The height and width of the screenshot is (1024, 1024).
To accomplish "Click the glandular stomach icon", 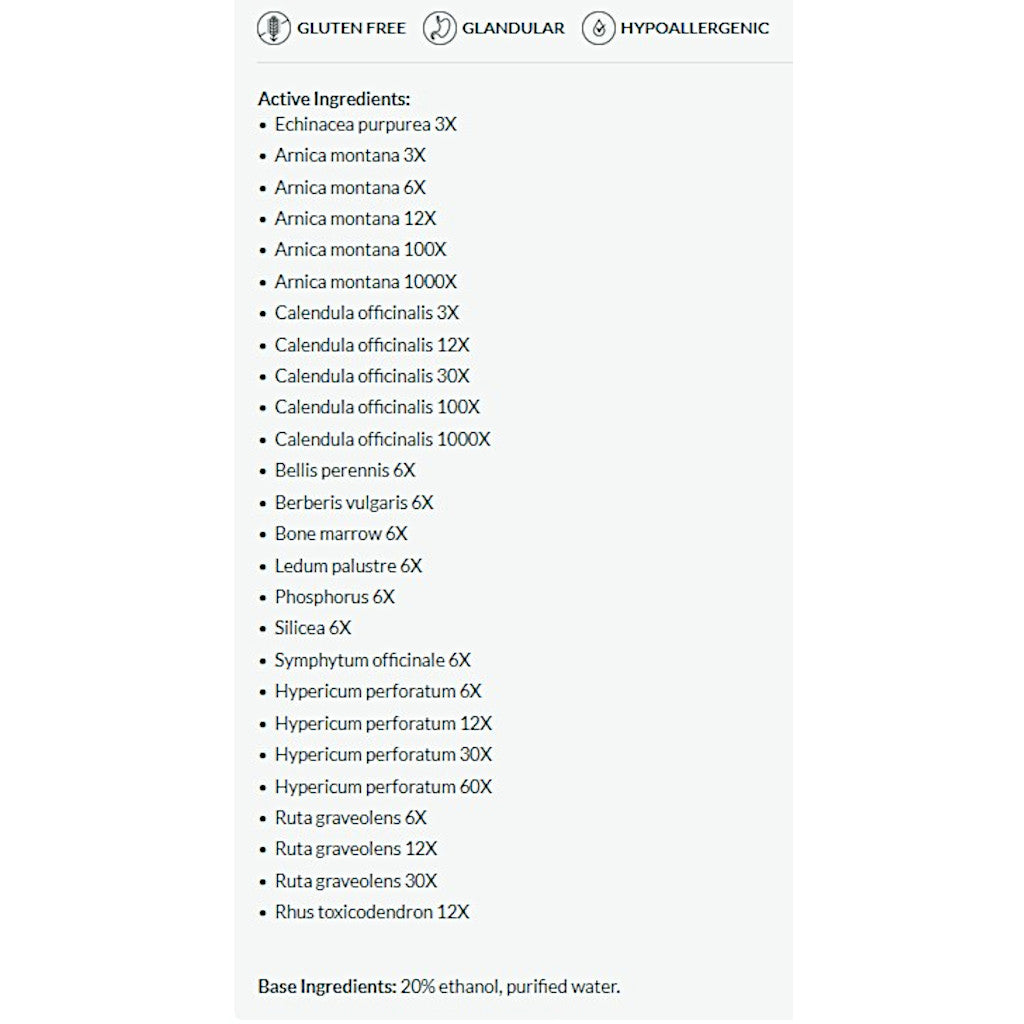I will point(439,28).
